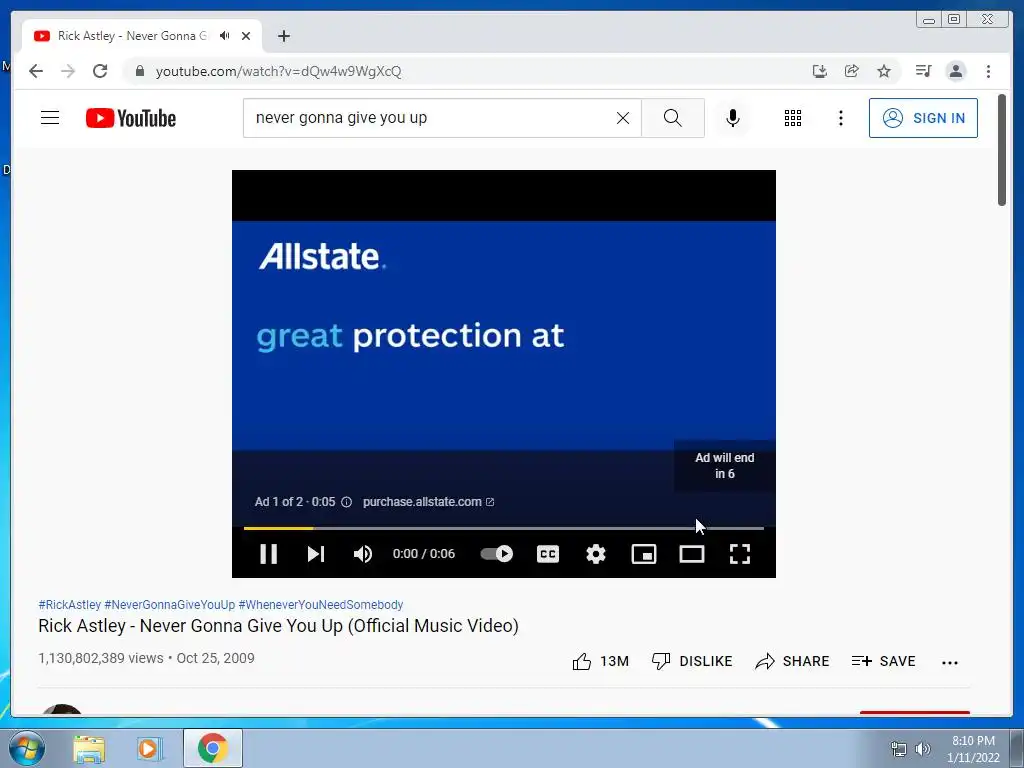The height and width of the screenshot is (768, 1024).
Task: Open a new tab with plus button
Action: click(x=283, y=36)
